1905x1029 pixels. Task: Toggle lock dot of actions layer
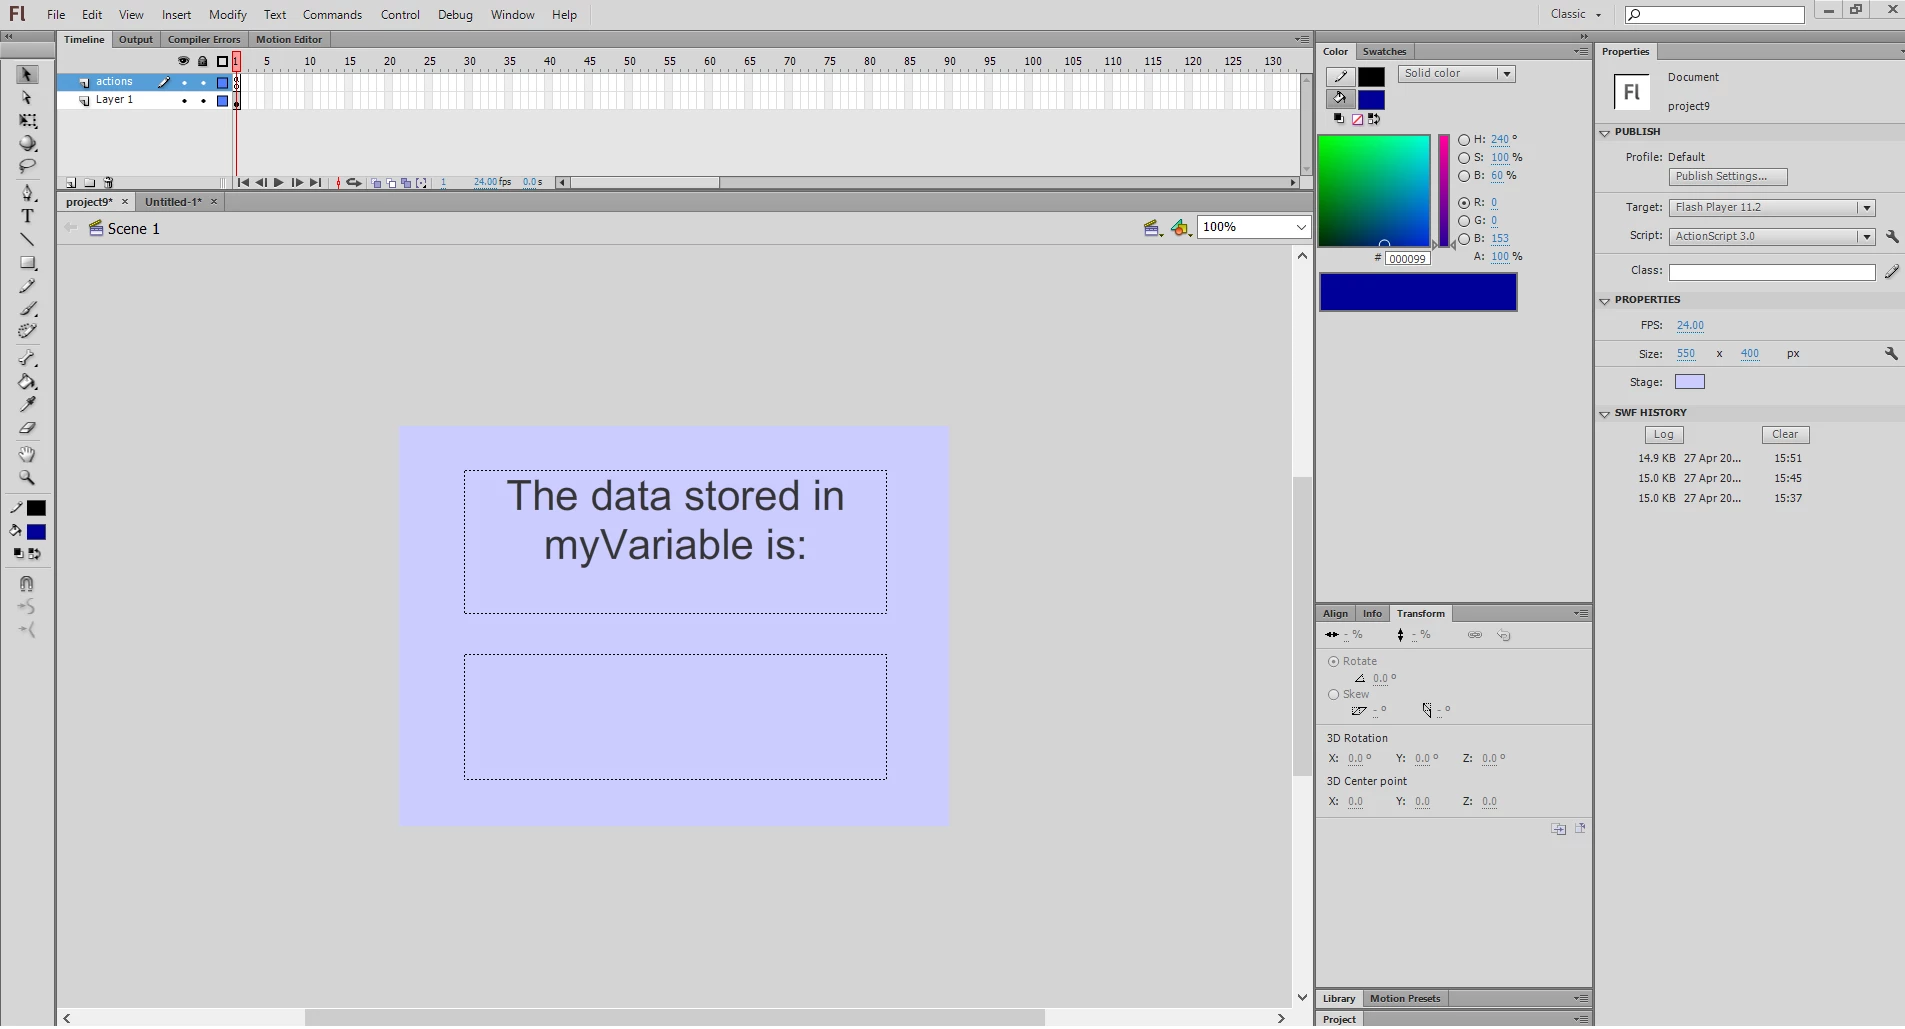click(x=203, y=82)
